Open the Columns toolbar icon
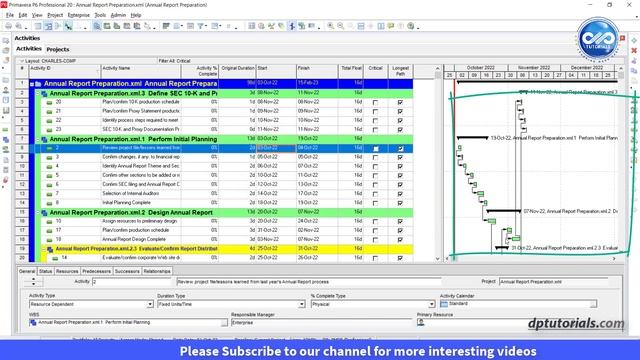Viewport: 640px width, 360px height. point(177,26)
